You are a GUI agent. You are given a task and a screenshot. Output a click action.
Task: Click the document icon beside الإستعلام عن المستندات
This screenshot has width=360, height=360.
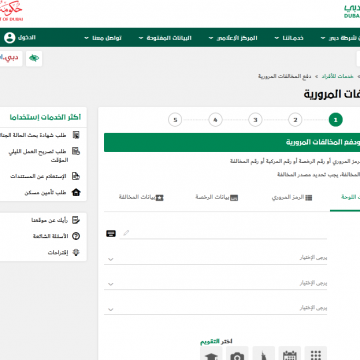[76, 176]
